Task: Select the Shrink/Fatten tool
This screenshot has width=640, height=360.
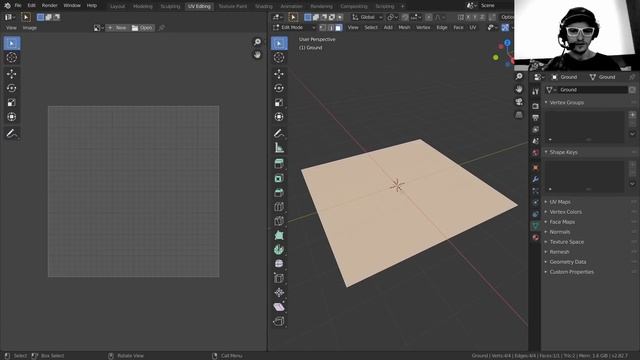Action: pos(279,293)
